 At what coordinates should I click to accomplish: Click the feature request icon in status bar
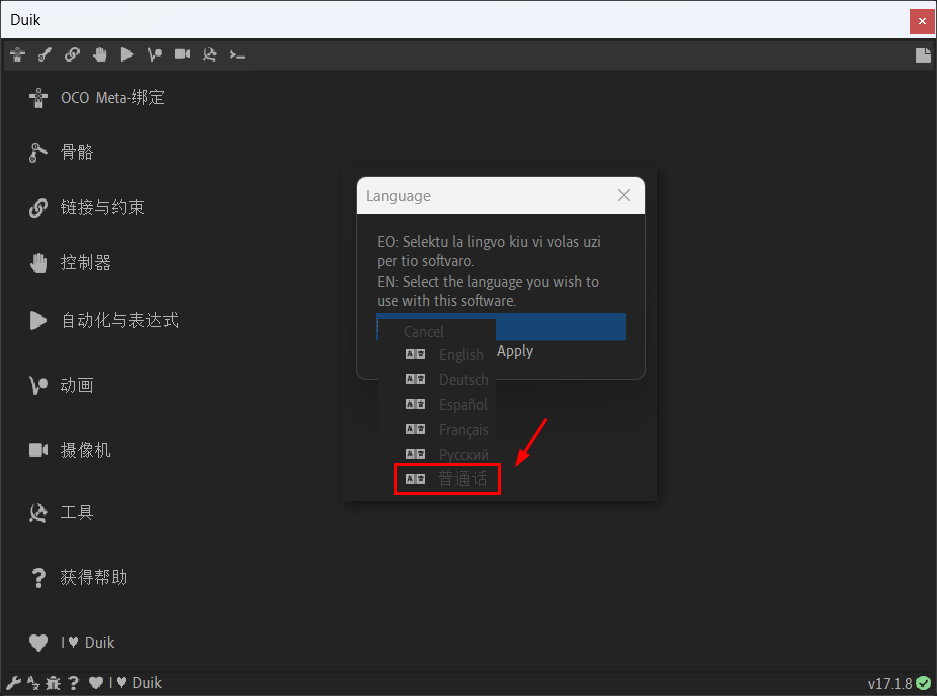click(x=33, y=683)
